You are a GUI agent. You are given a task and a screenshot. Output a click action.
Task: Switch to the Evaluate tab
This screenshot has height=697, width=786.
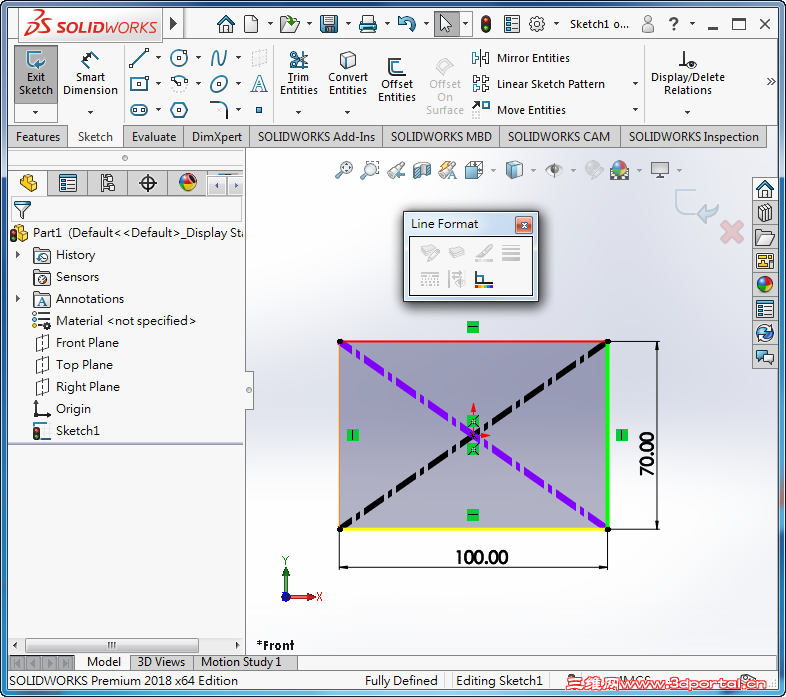[x=154, y=137]
